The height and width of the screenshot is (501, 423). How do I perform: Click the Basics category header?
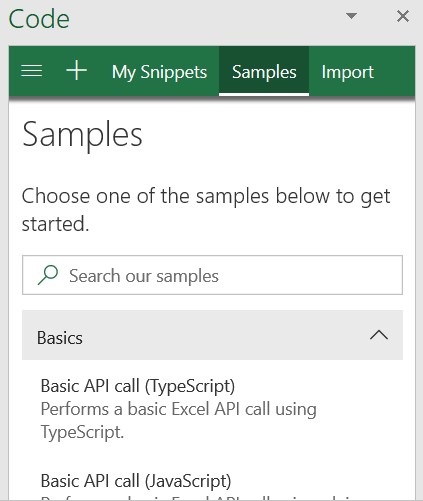pyautogui.click(x=212, y=335)
